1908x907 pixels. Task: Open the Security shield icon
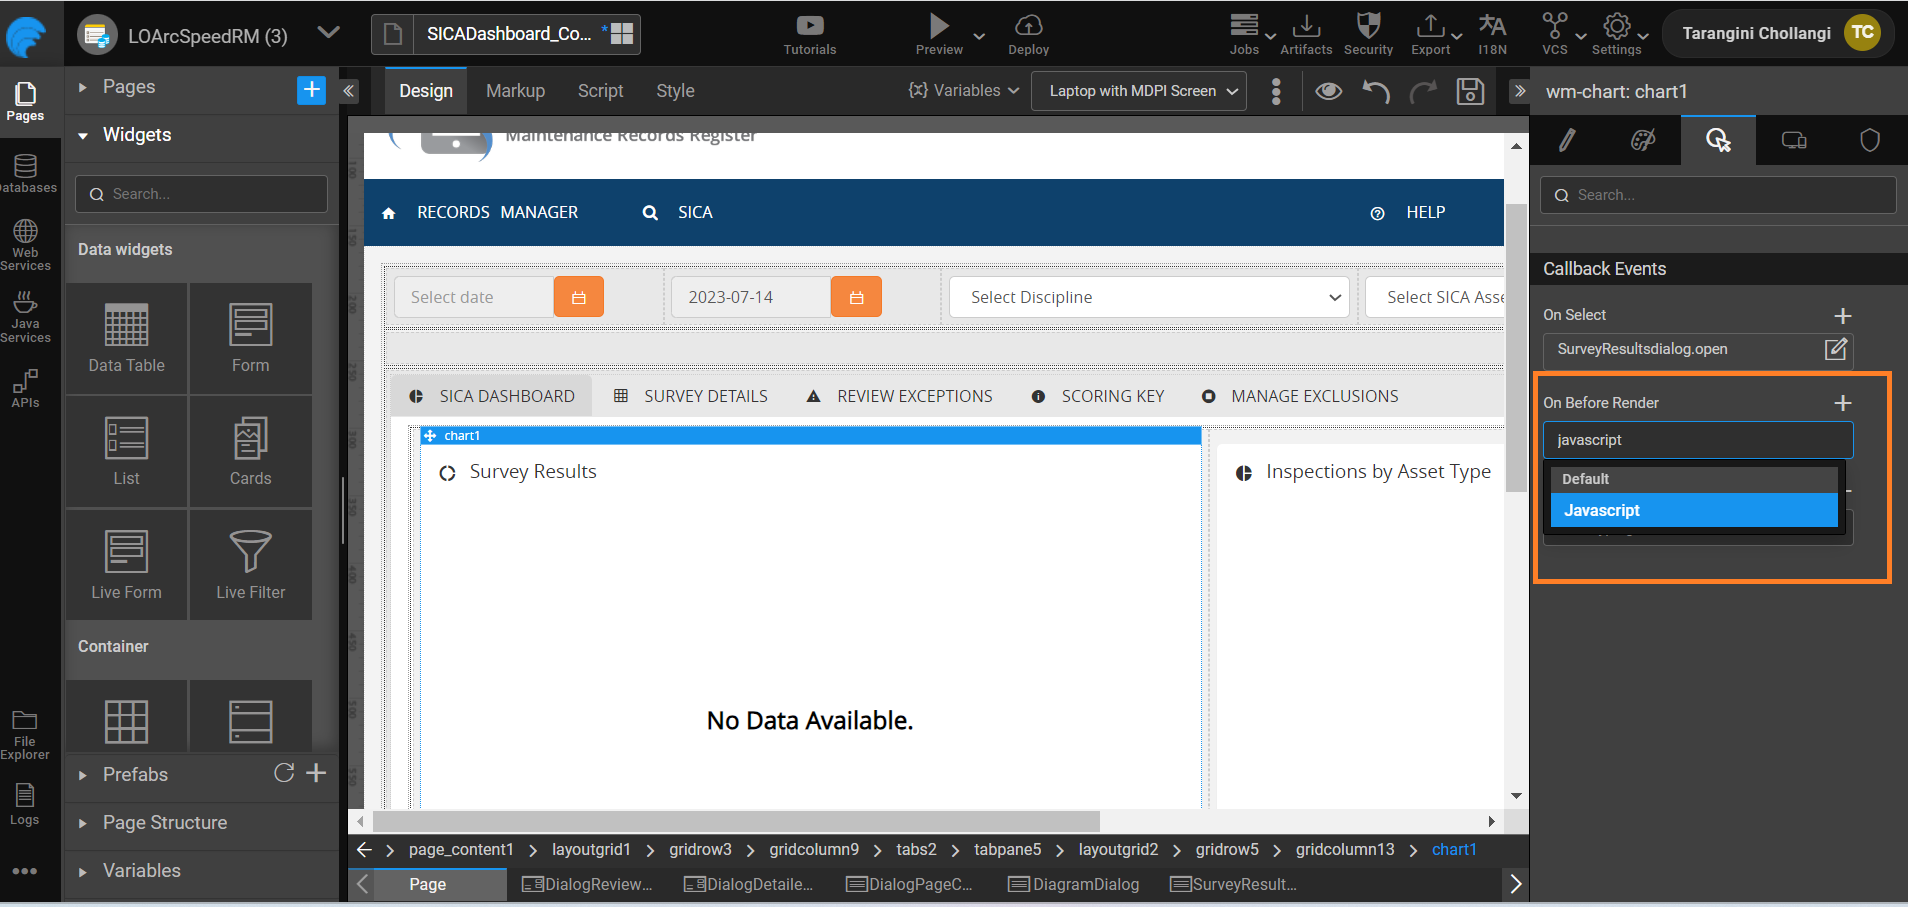(1368, 34)
